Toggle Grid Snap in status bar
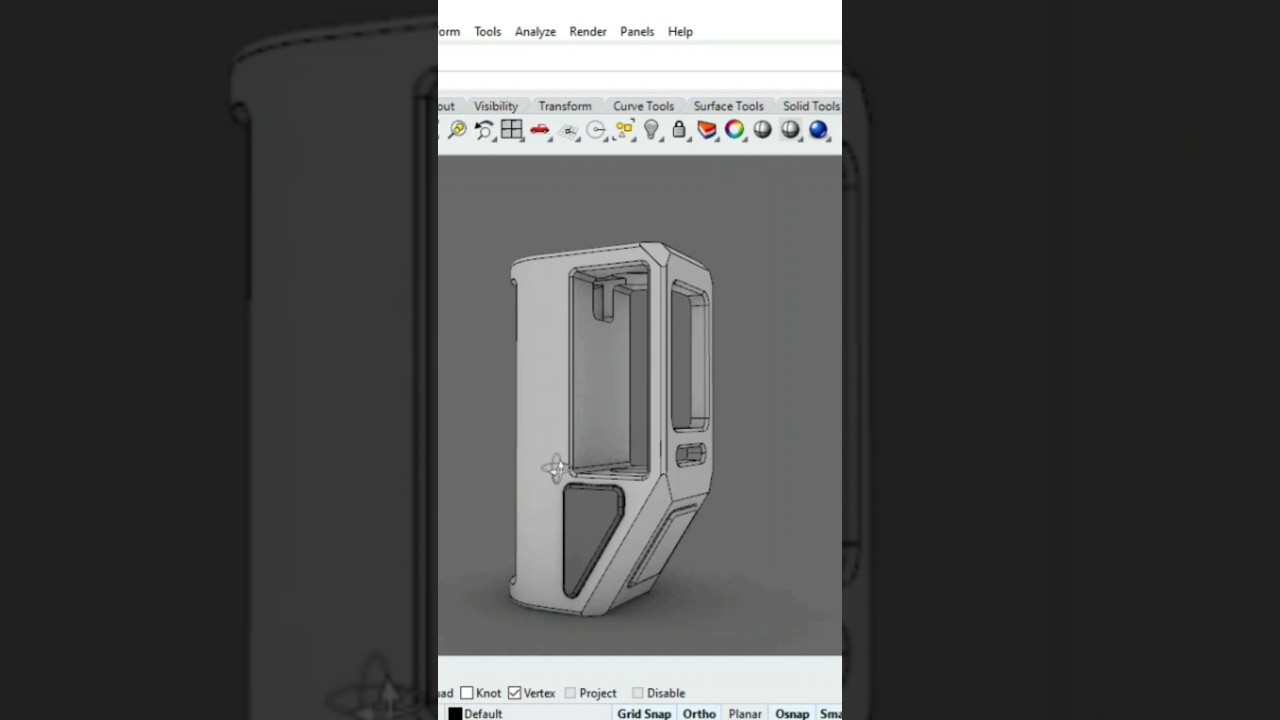Screen dimensions: 1280x720 (x=643, y=713)
